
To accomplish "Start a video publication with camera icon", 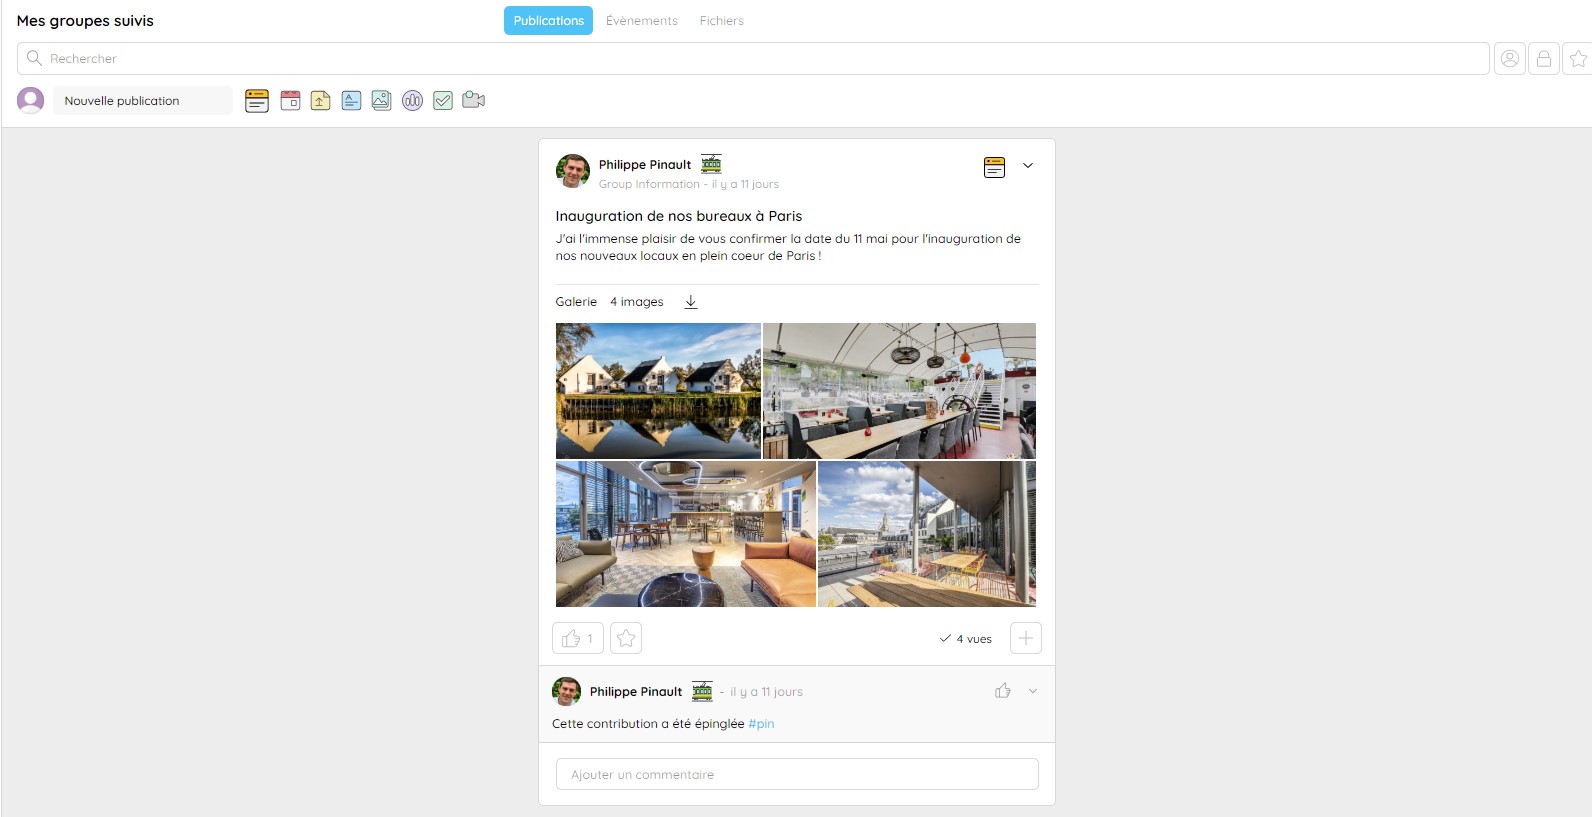I will [x=474, y=100].
